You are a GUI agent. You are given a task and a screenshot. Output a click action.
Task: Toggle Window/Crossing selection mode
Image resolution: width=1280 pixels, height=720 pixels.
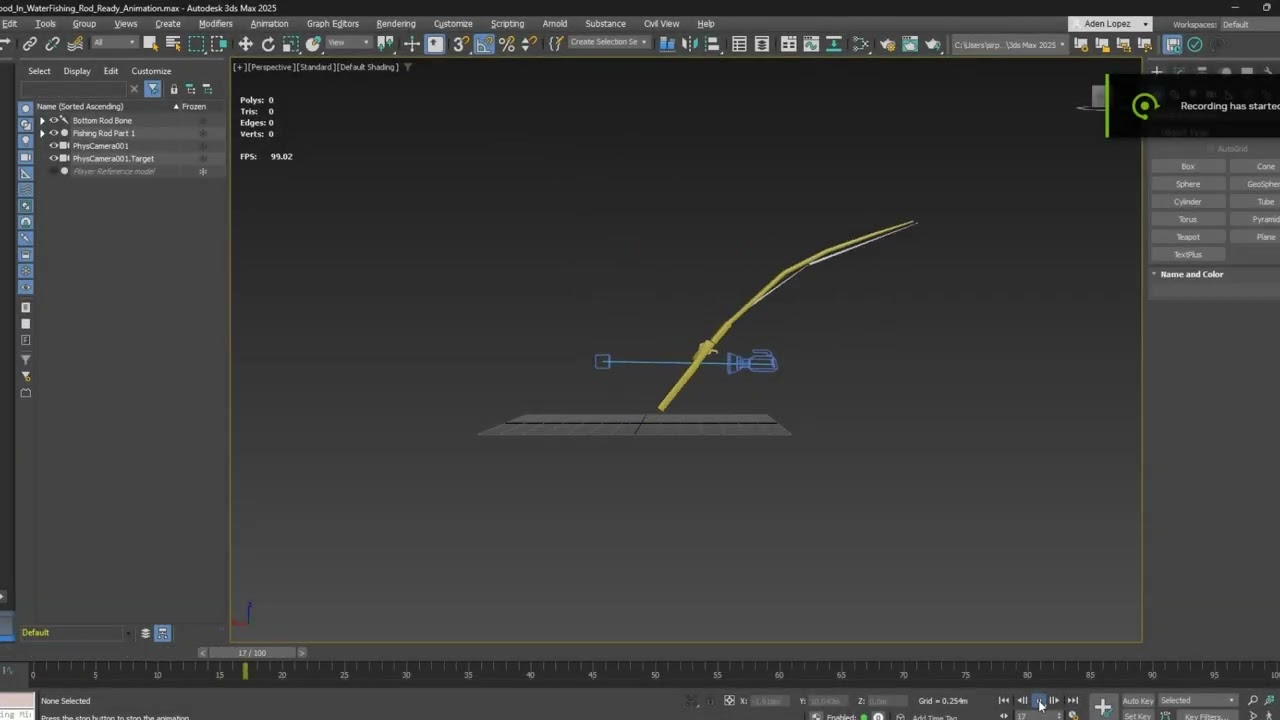coord(219,44)
